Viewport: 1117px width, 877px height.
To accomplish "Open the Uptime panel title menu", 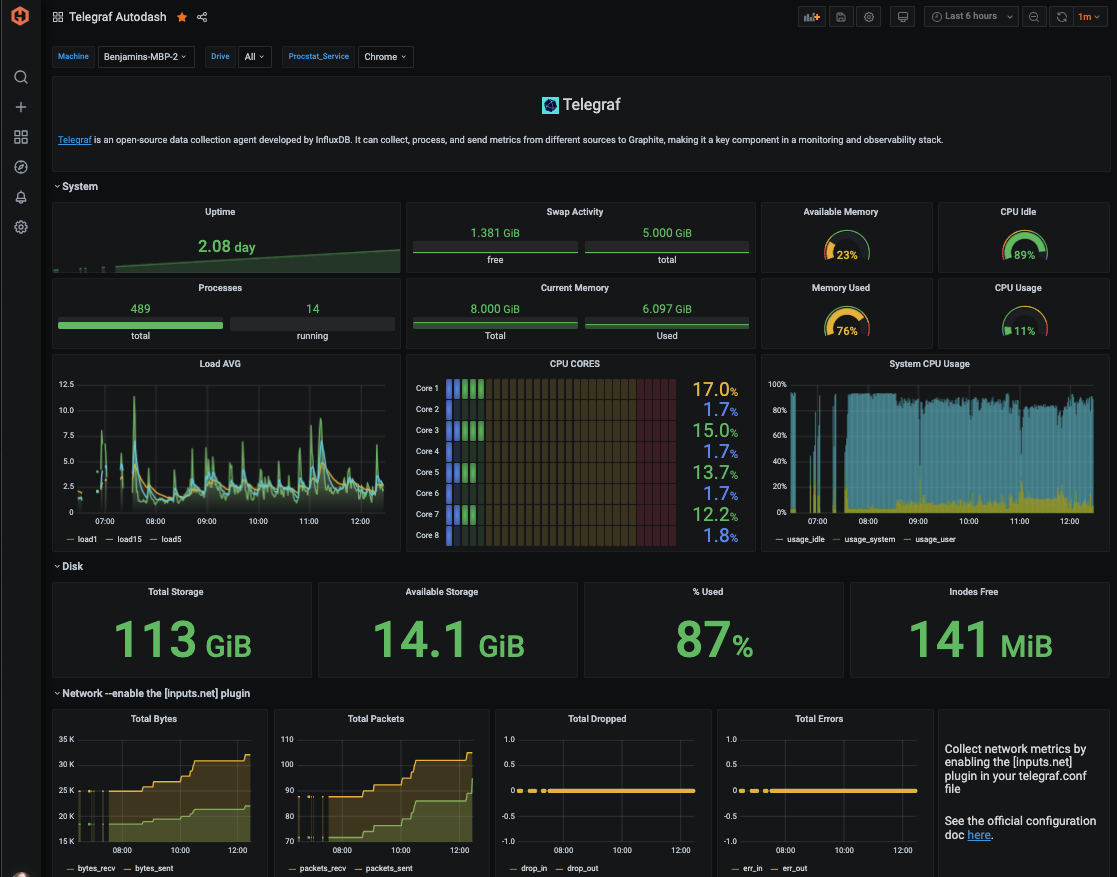I will click(x=220, y=212).
